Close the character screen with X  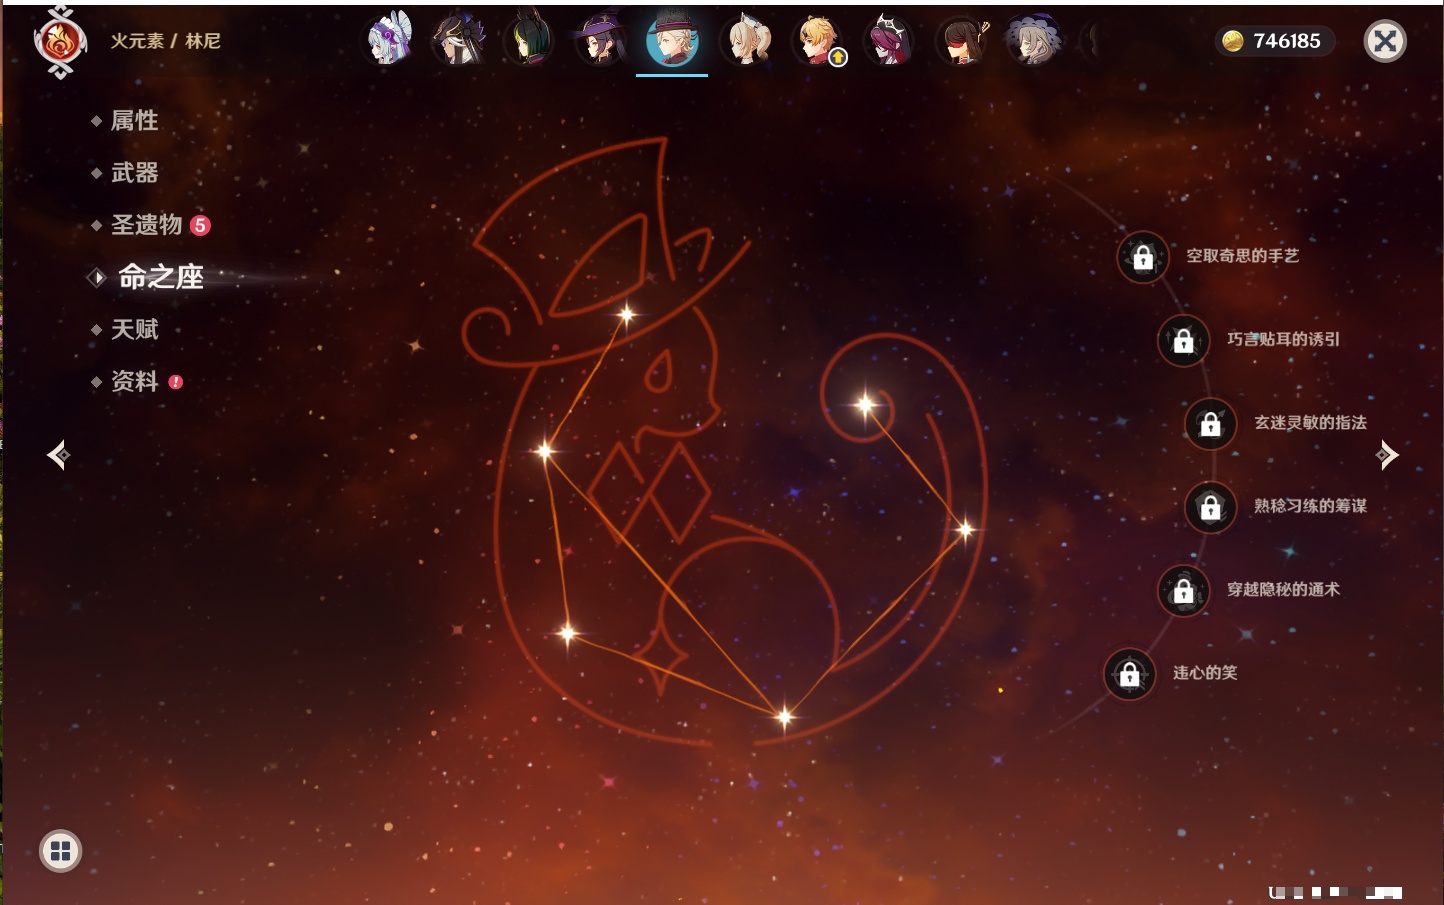[x=1385, y=41]
